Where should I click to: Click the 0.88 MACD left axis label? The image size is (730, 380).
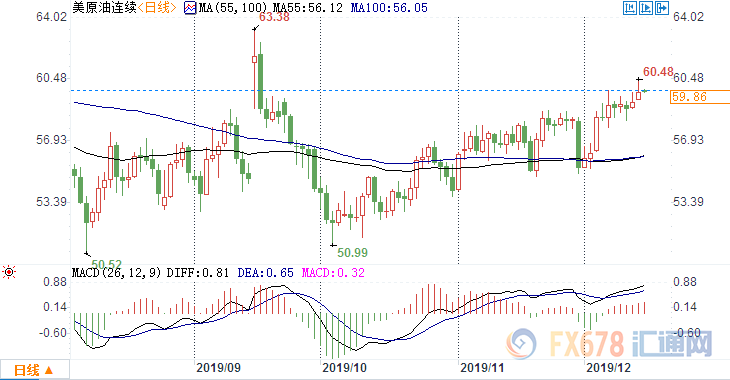(x=55, y=282)
